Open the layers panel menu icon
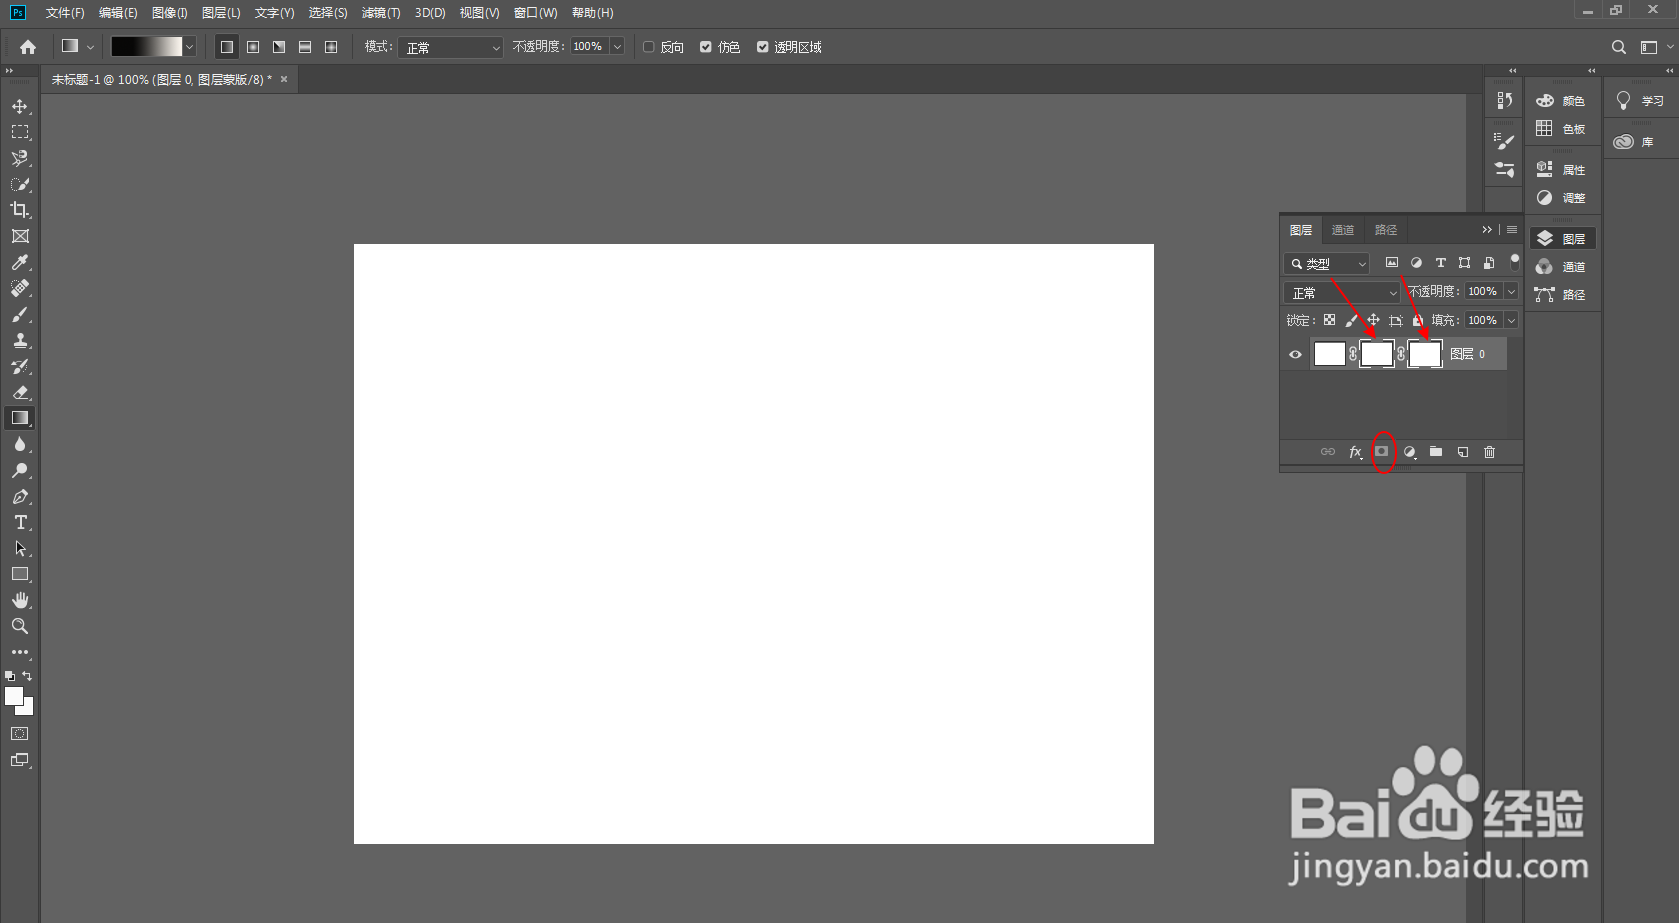This screenshot has height=923, width=1679. click(x=1512, y=230)
